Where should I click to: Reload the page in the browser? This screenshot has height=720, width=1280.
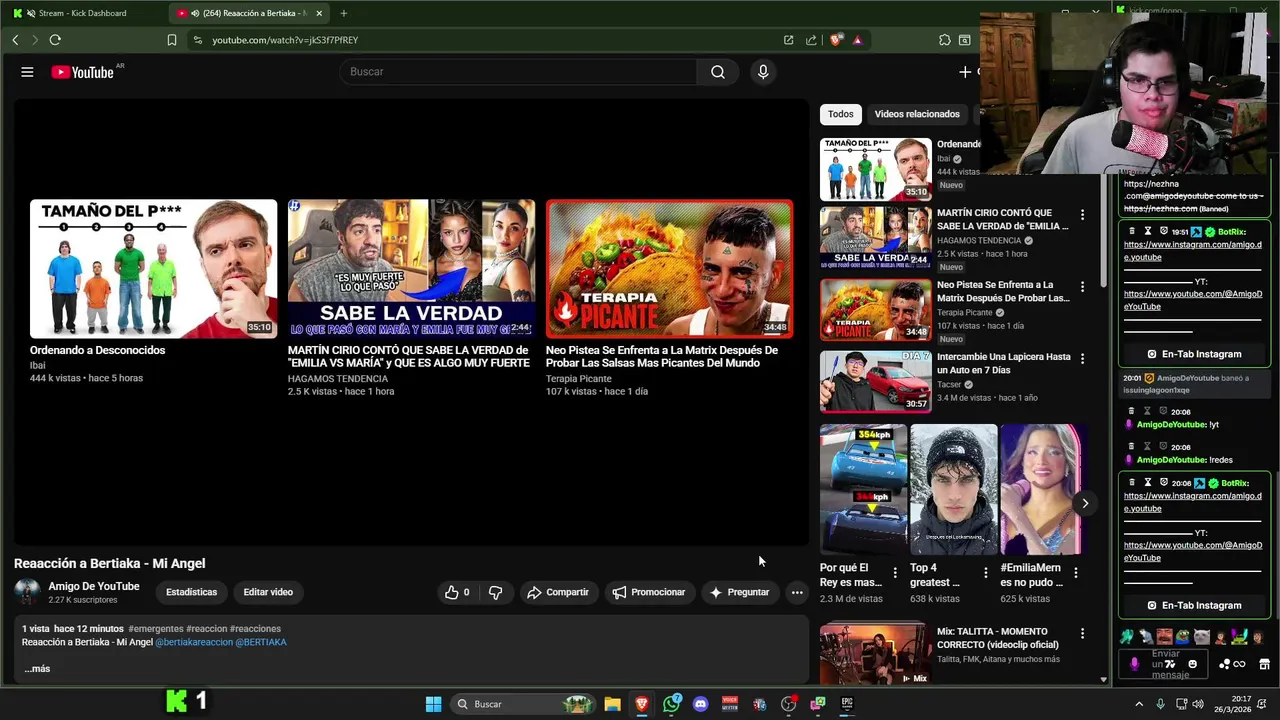55,40
